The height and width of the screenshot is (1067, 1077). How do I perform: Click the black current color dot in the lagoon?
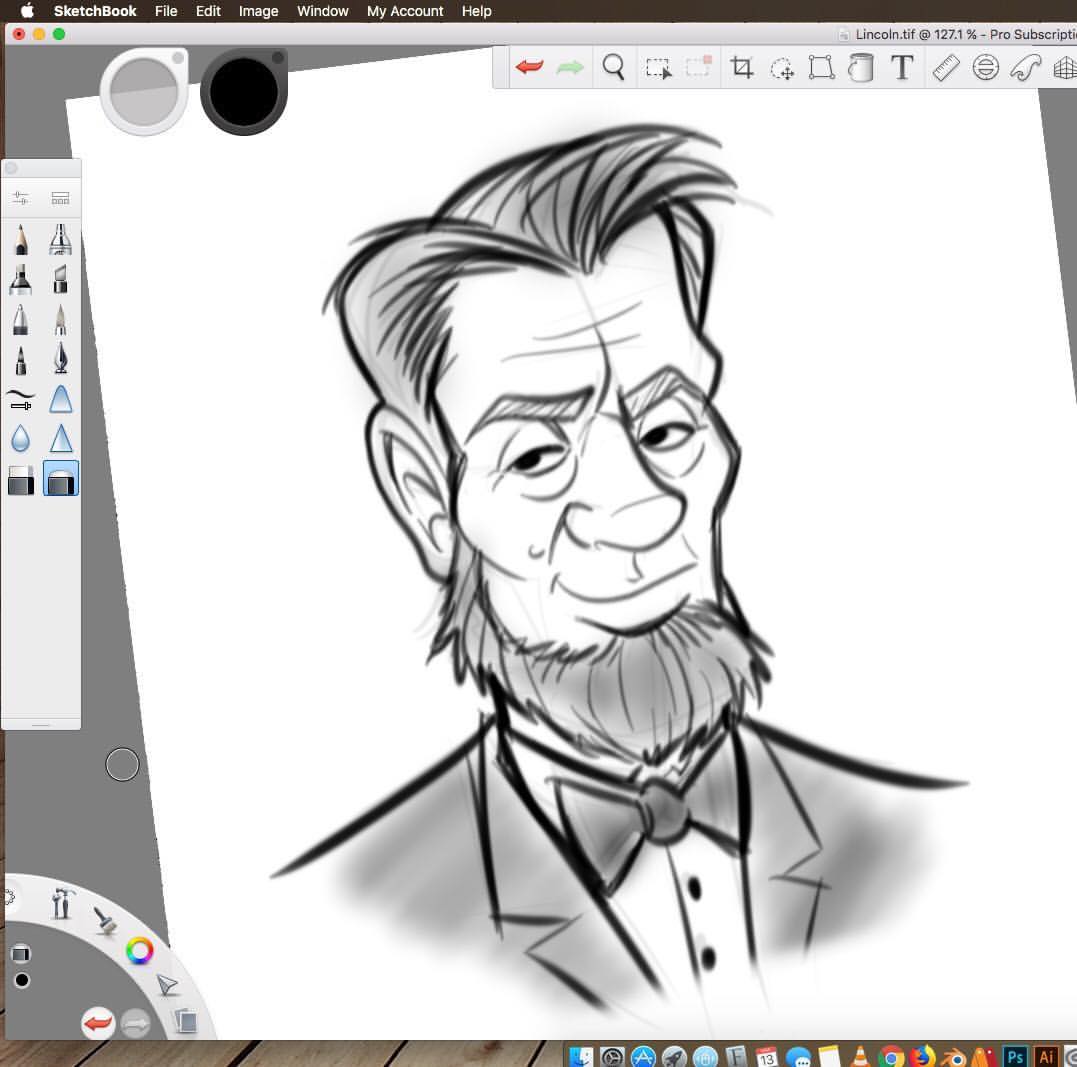pos(22,980)
